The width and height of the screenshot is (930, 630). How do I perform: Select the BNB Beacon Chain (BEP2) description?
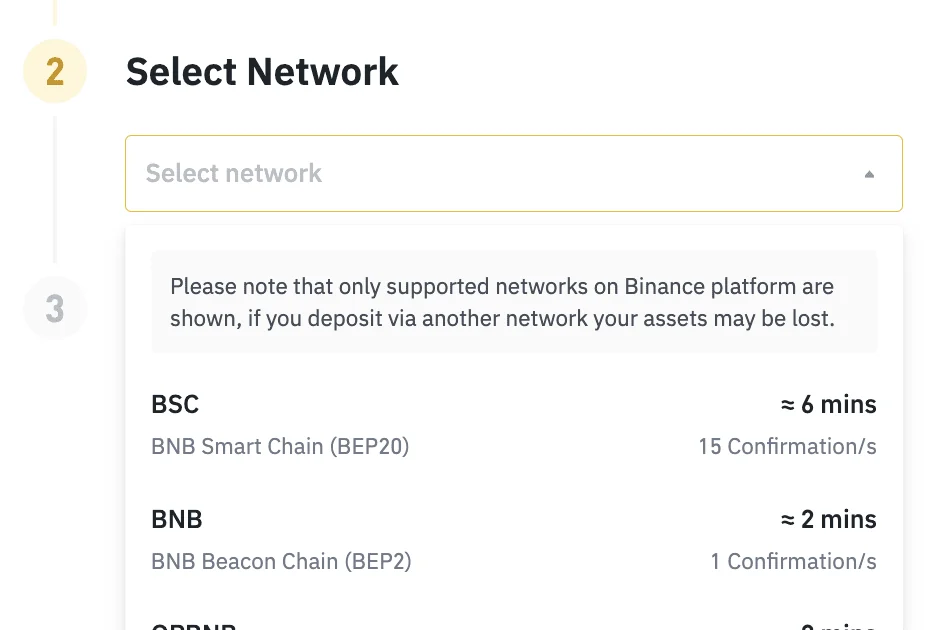pos(281,561)
